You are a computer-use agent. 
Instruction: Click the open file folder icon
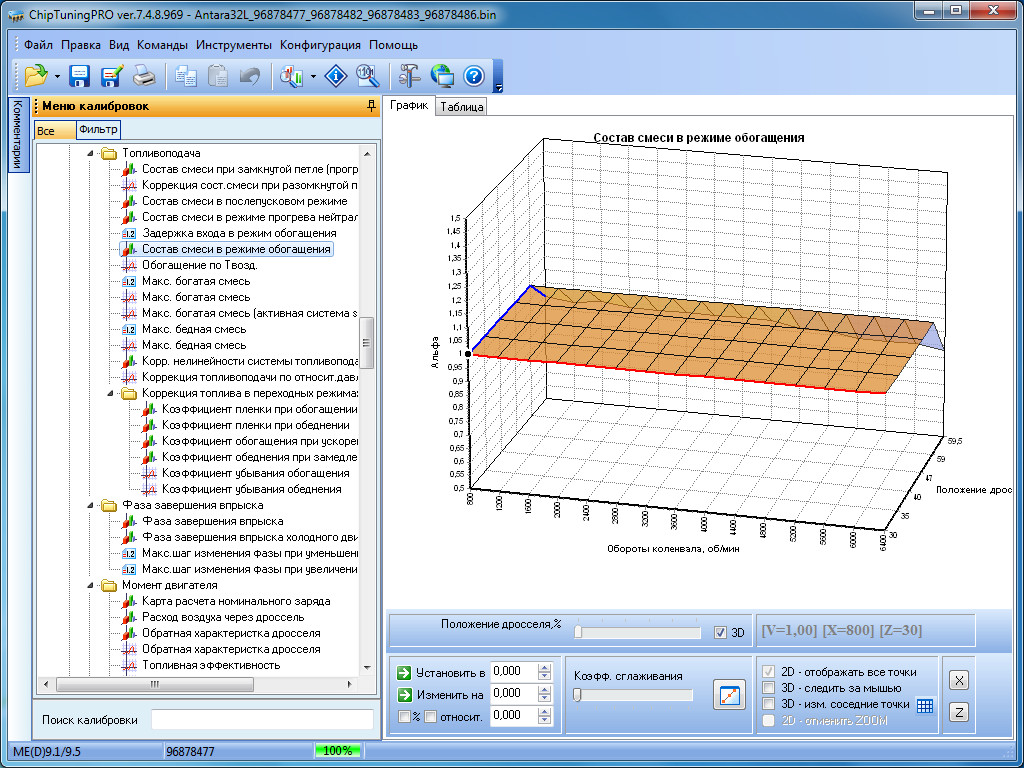click(36, 76)
